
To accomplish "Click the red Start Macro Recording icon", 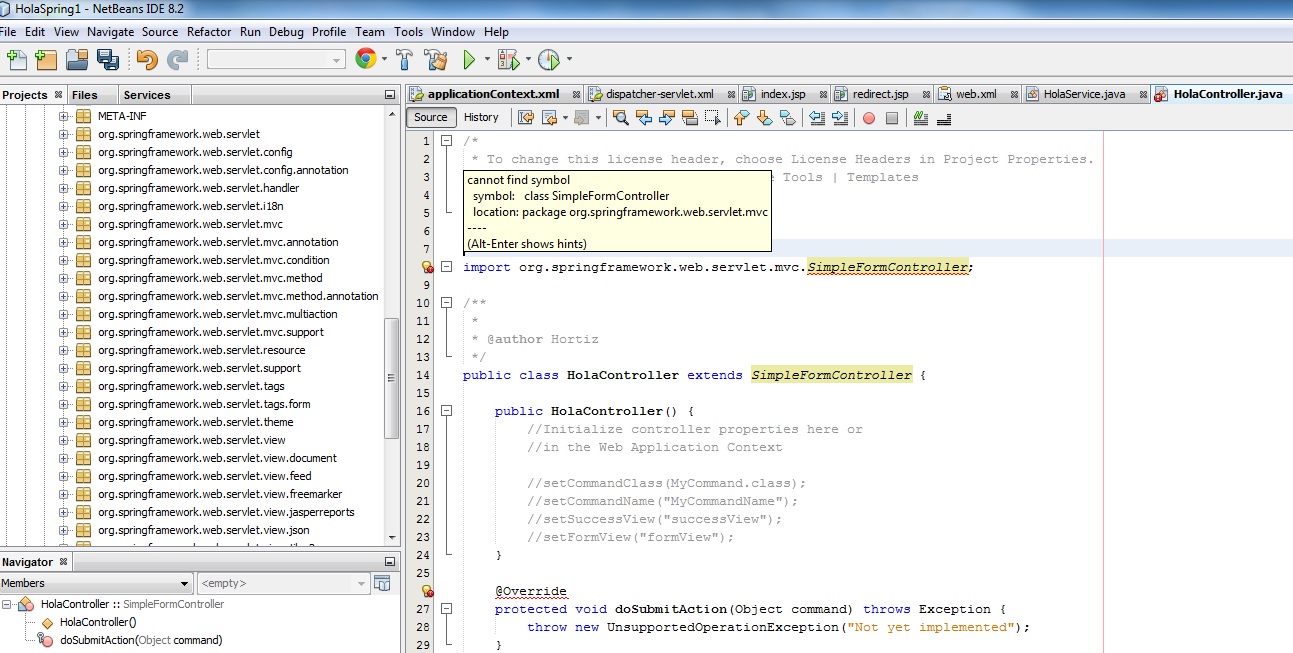I will click(x=869, y=118).
